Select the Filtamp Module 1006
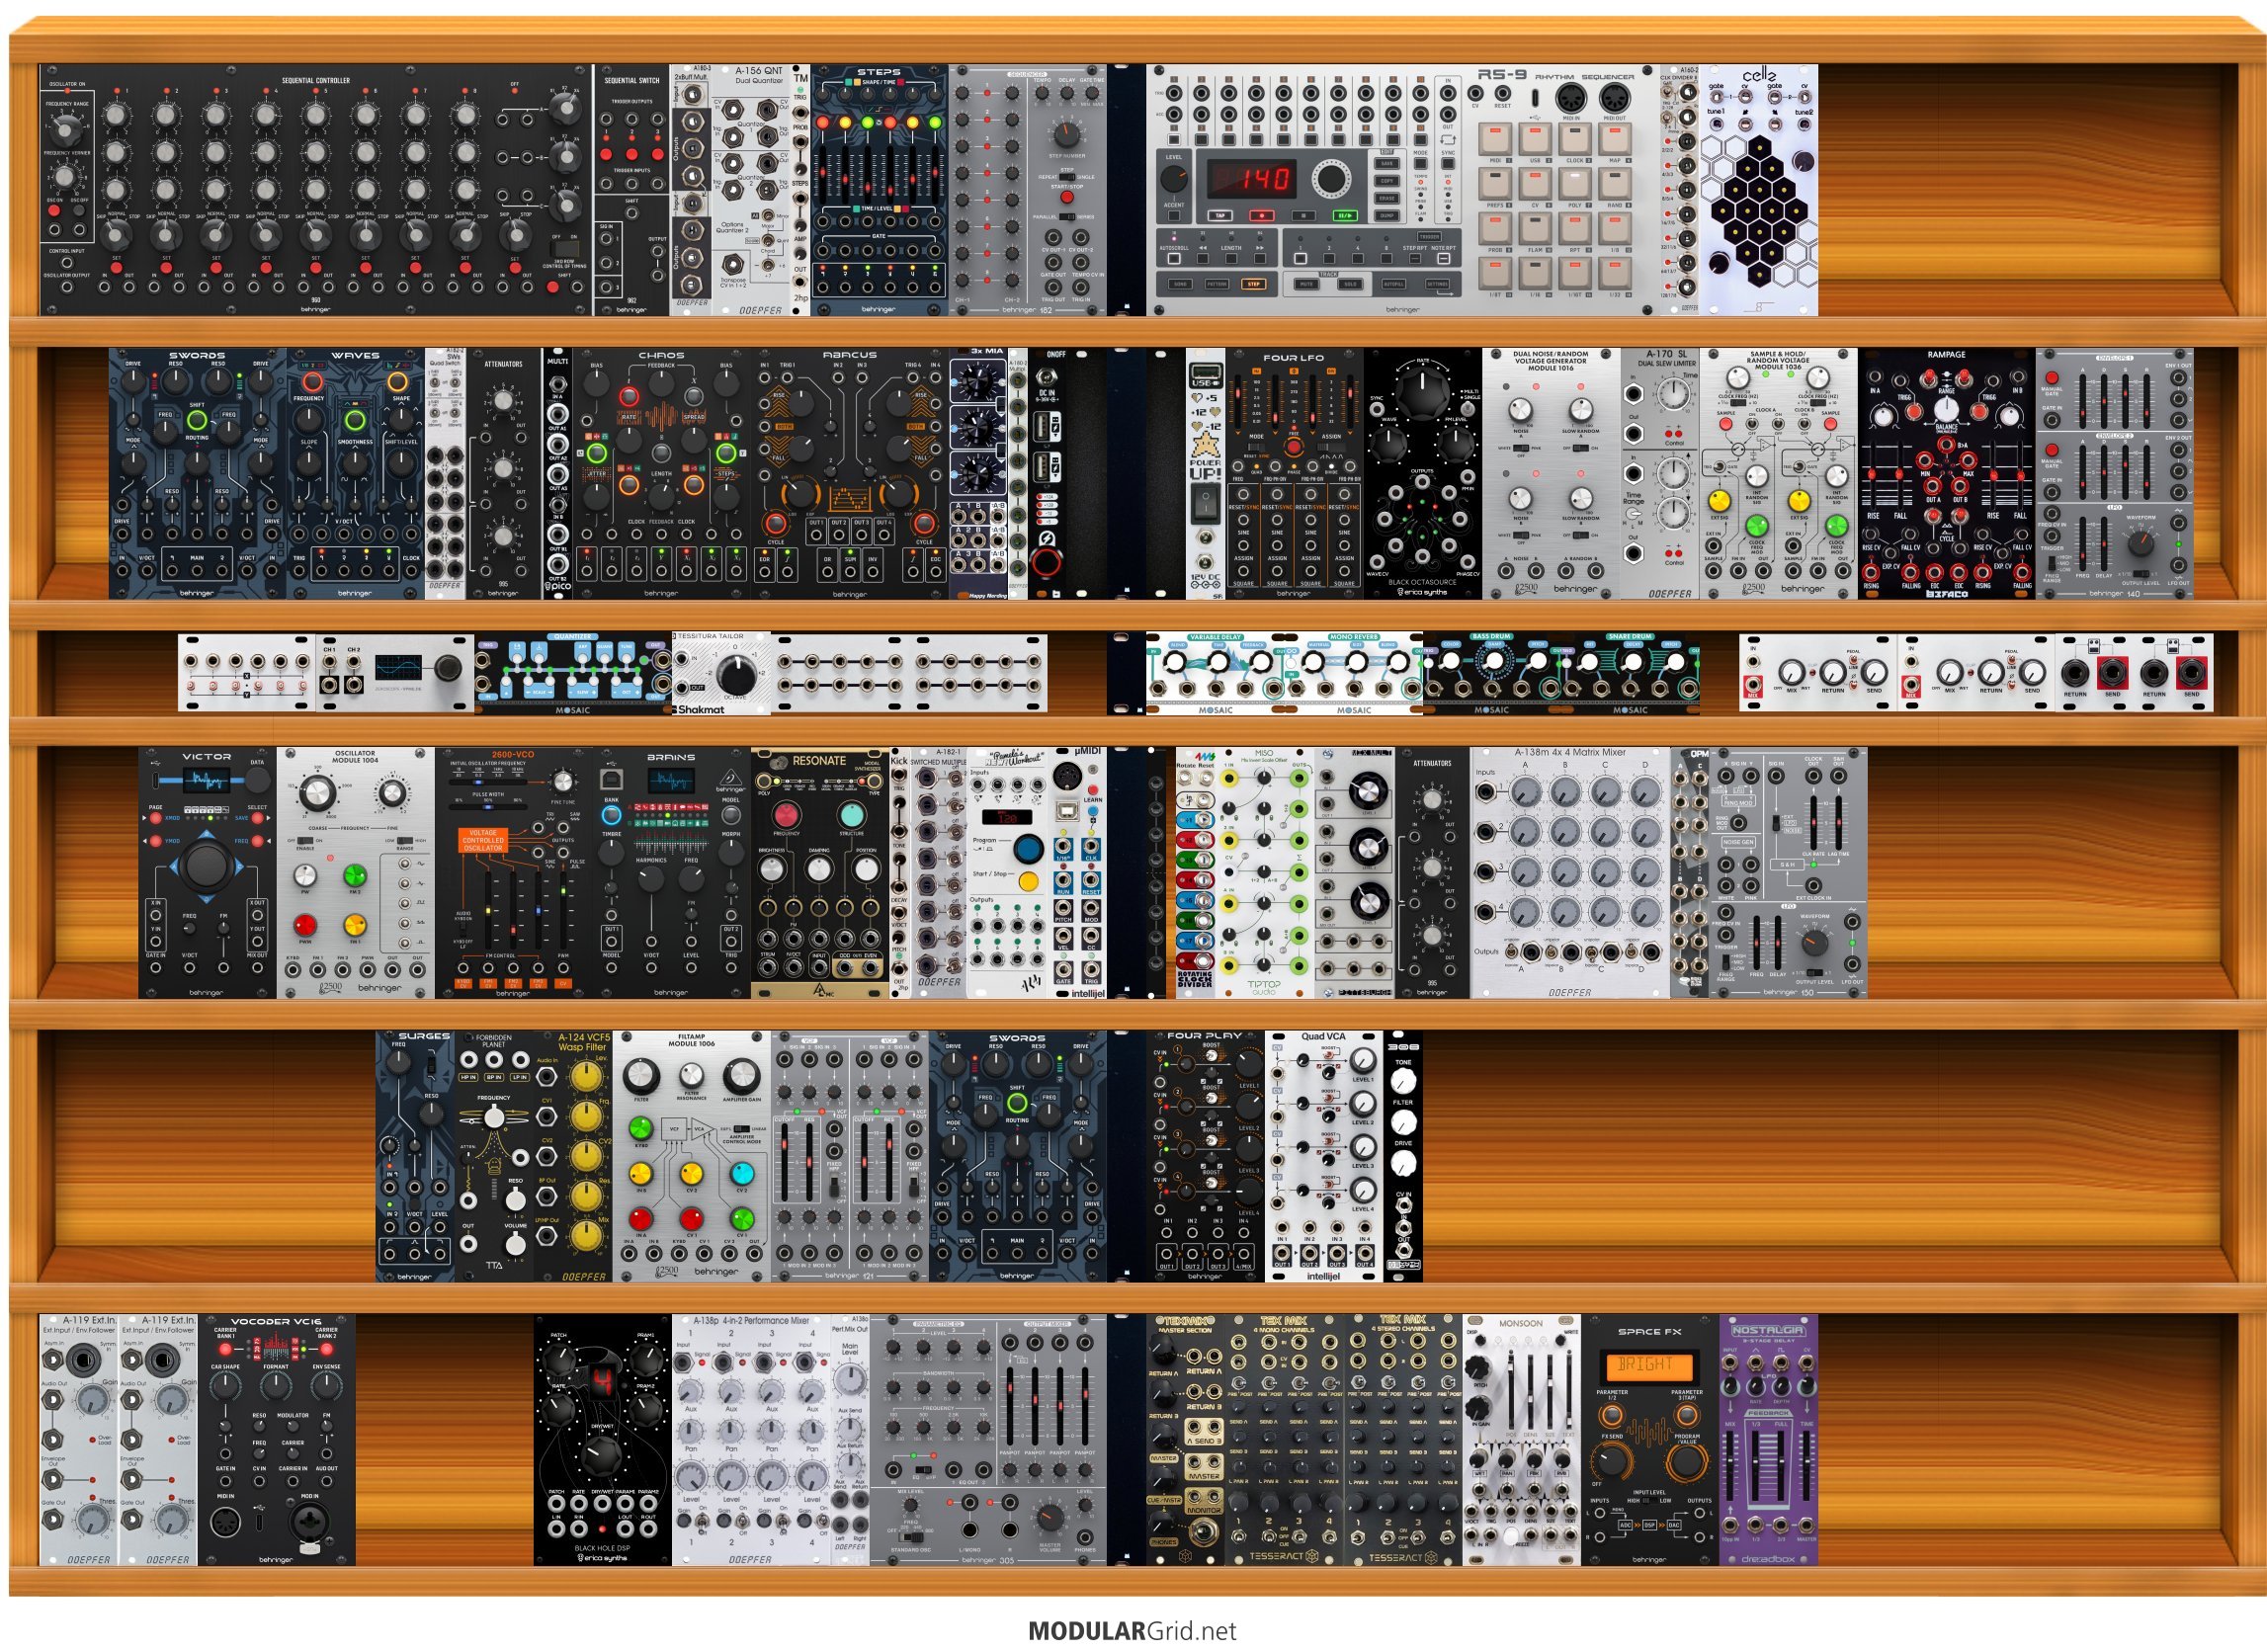Image resolution: width=2267 pixels, height=1652 pixels. (691, 1156)
